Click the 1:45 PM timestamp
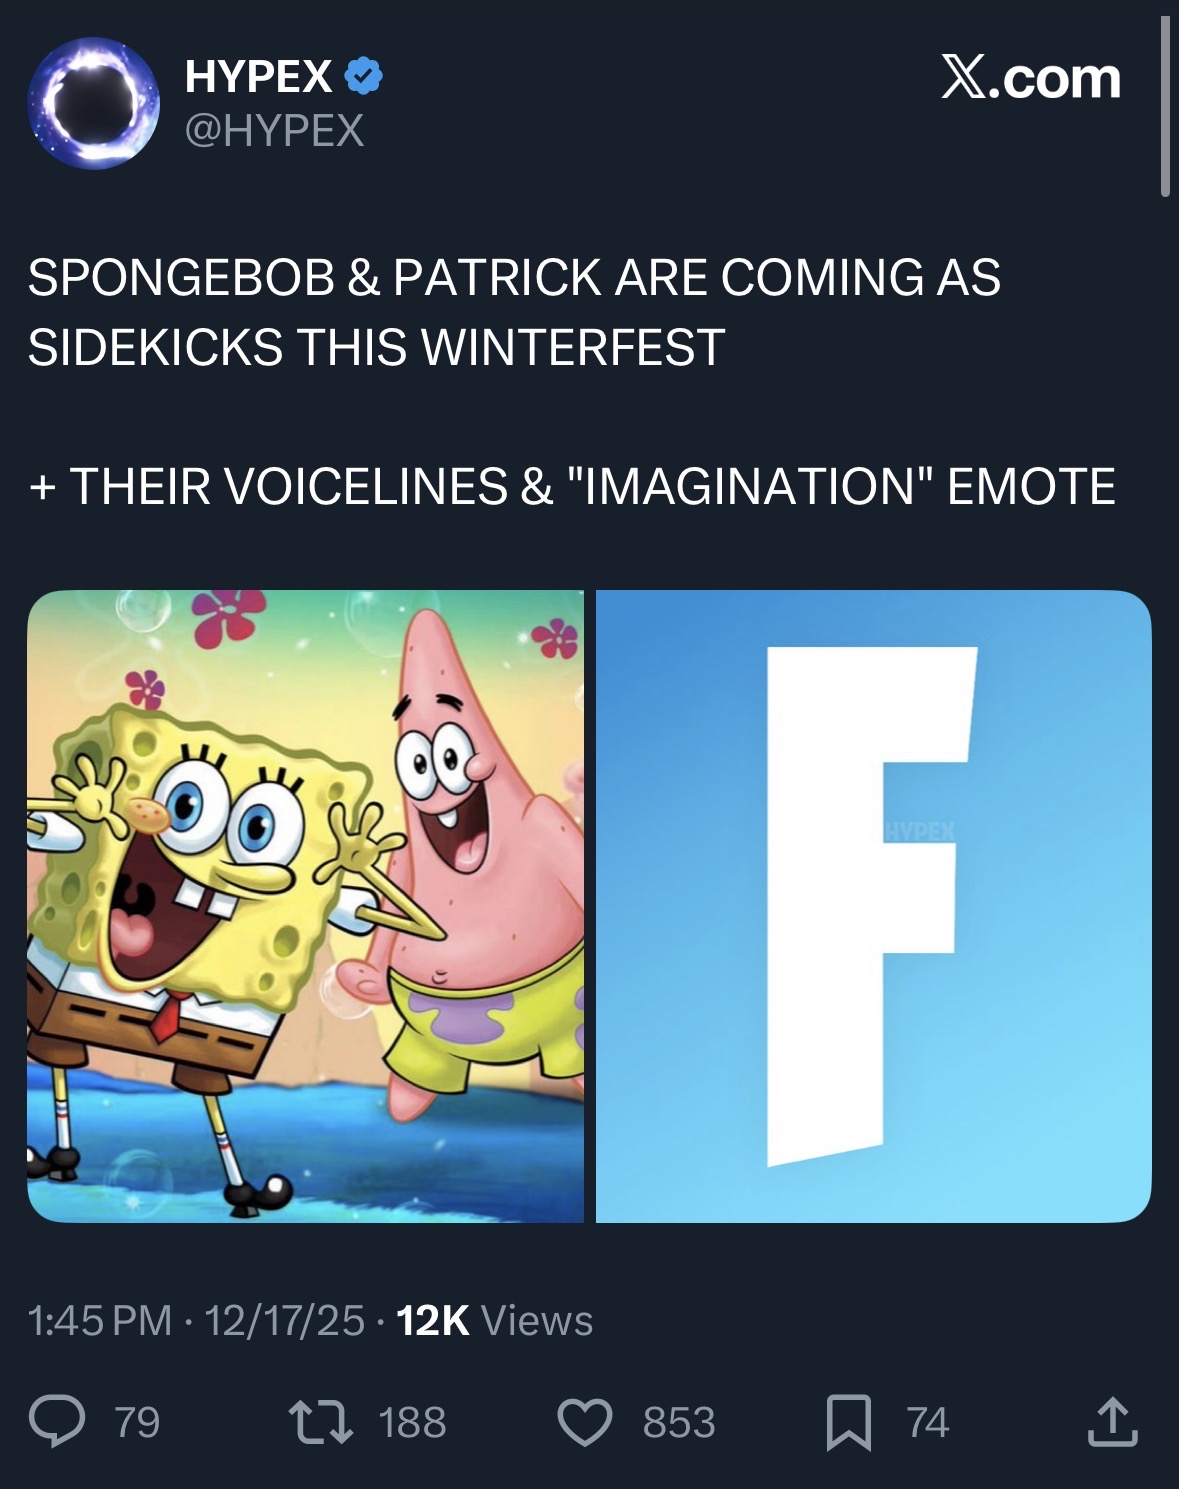The width and height of the screenshot is (1179, 1489). pyautogui.click(x=100, y=1320)
